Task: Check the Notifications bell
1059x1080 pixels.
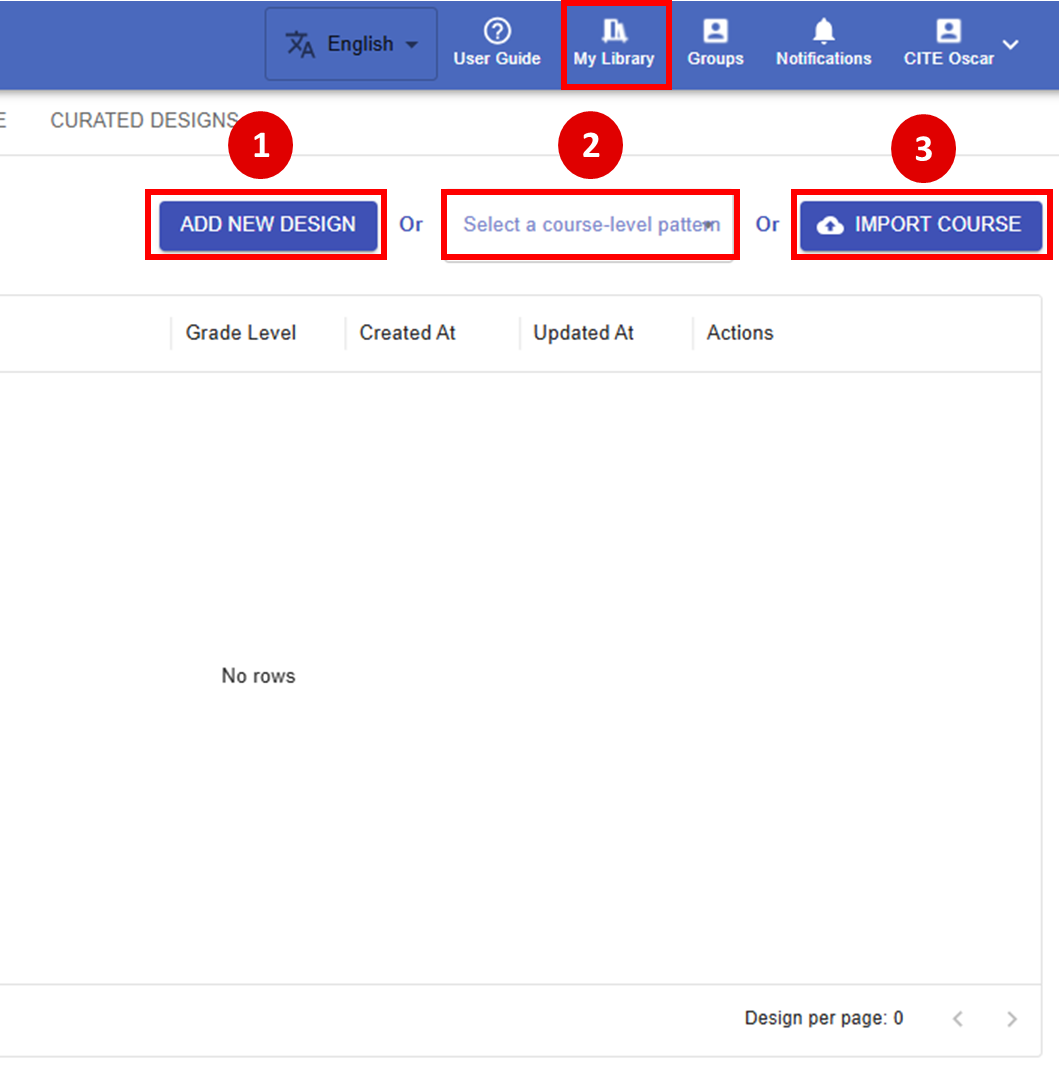Action: tap(823, 32)
